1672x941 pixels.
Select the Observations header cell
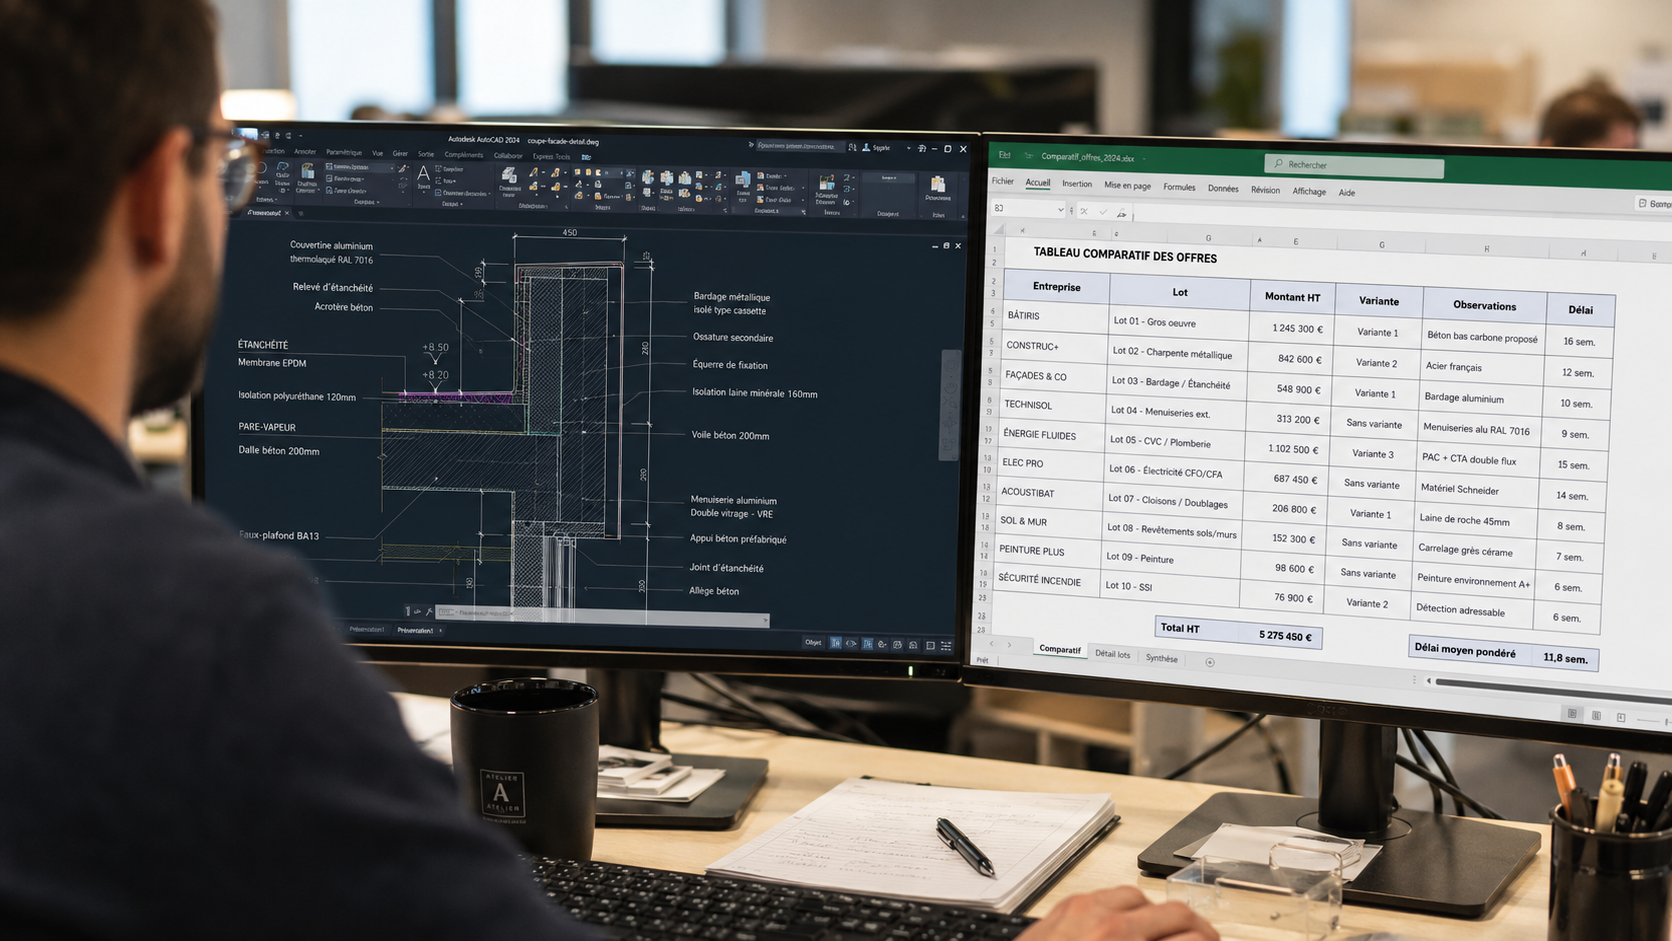click(1484, 305)
